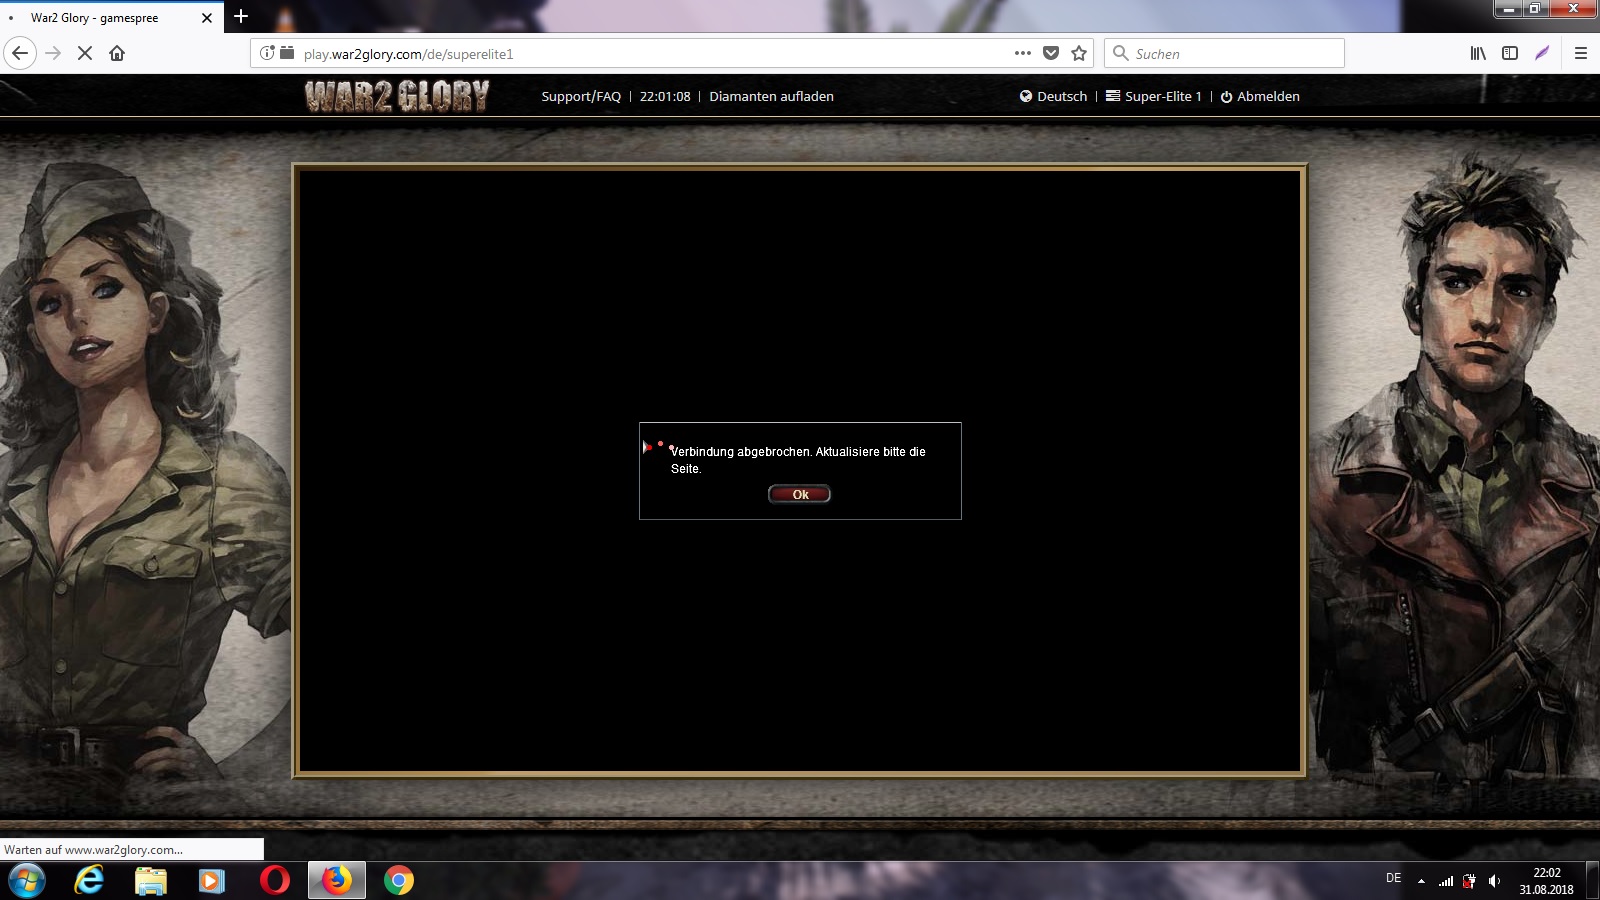Click the War2 Glory logo

pos(397,96)
